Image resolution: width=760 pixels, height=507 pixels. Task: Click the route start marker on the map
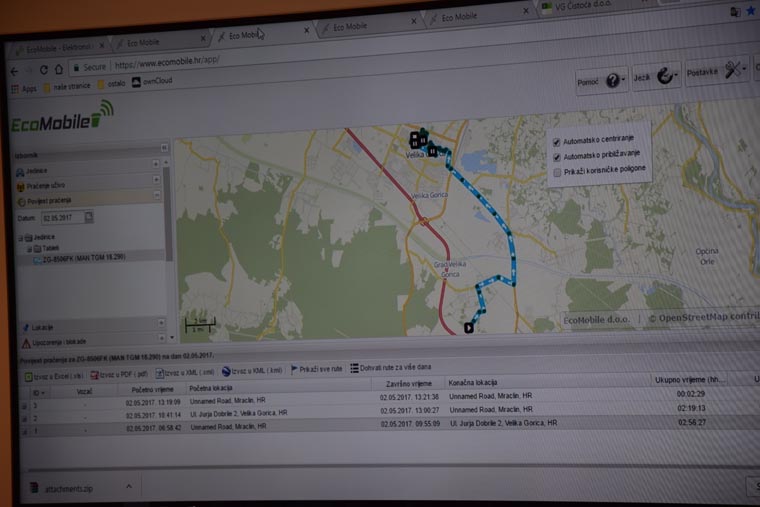(469, 328)
